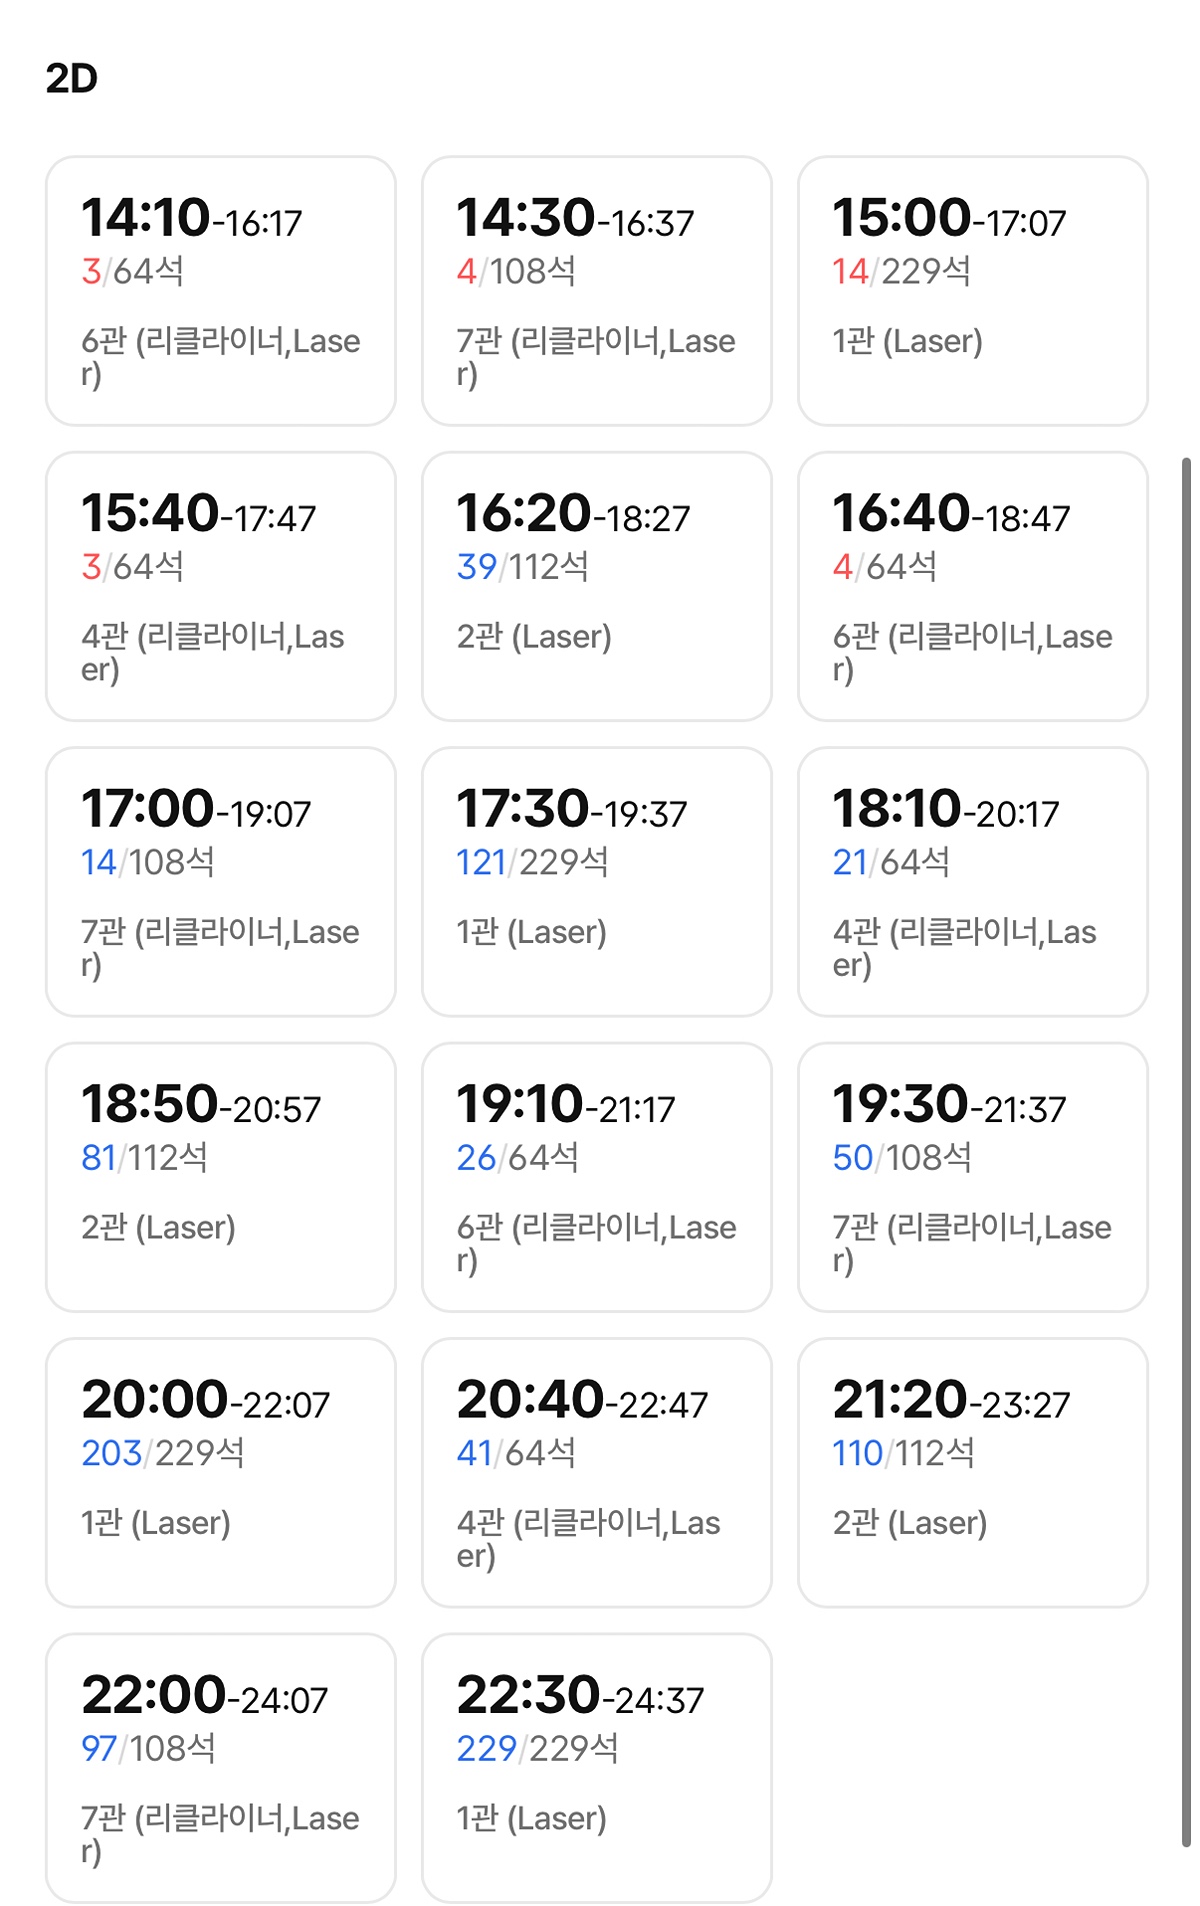Screen dimensions: 1200x1906
Task: Book the 20:00 screening with 203 seats left
Action: pos(220,1472)
